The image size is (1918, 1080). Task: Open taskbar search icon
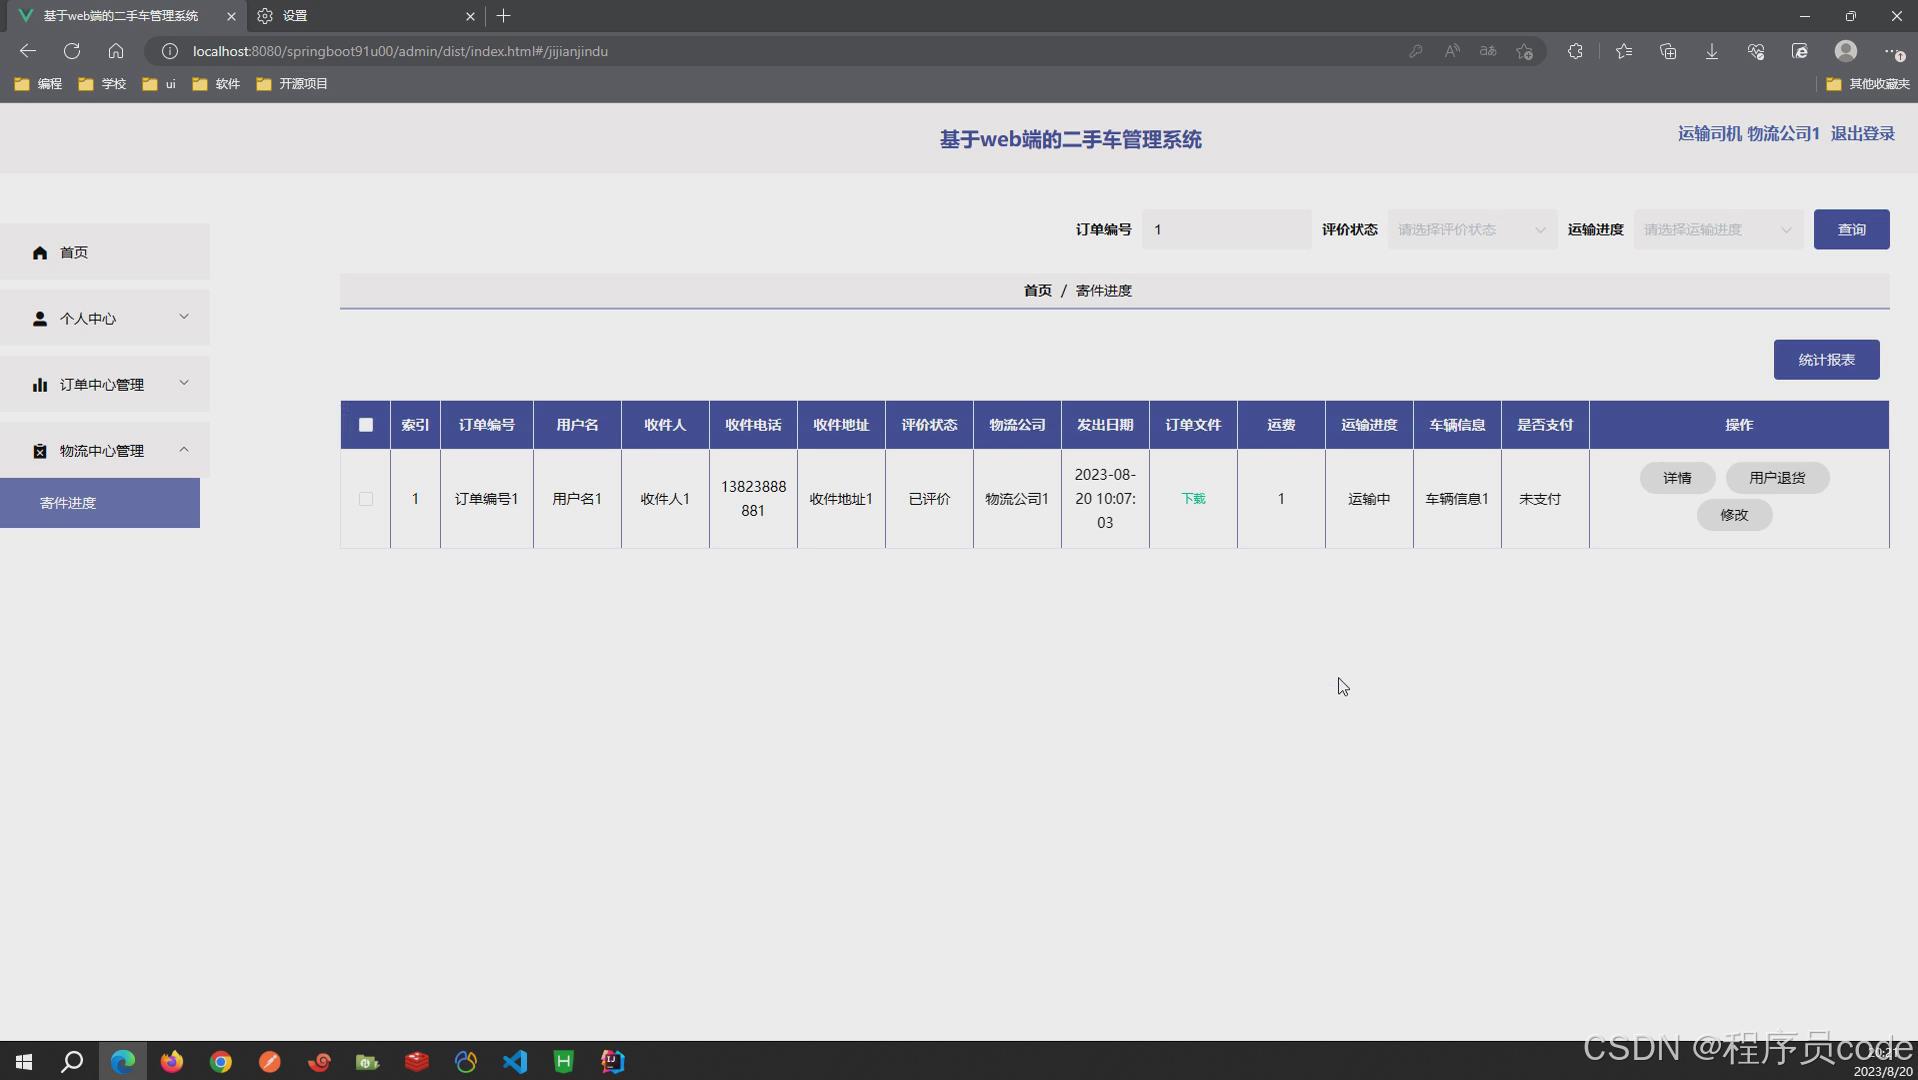tap(72, 1061)
